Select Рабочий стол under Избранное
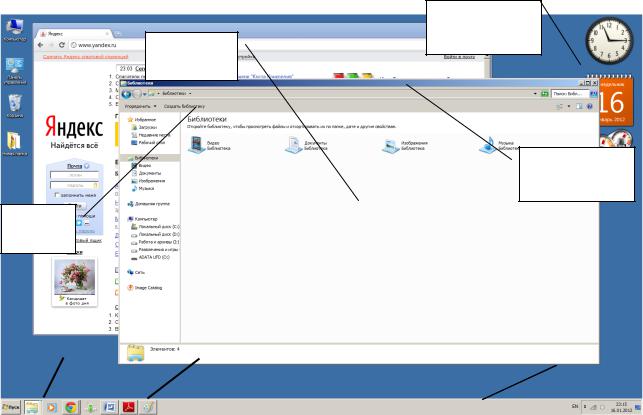The height and width of the screenshot is (415, 643). (x=148, y=142)
